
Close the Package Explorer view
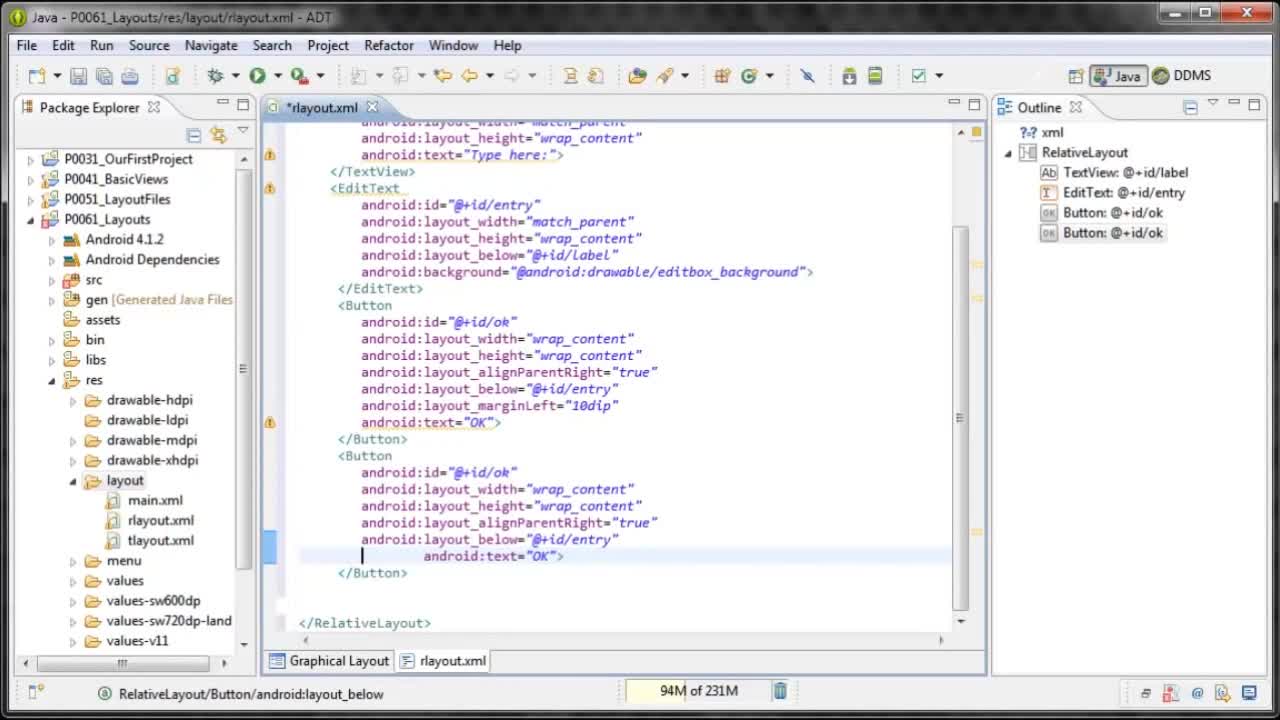click(x=154, y=107)
